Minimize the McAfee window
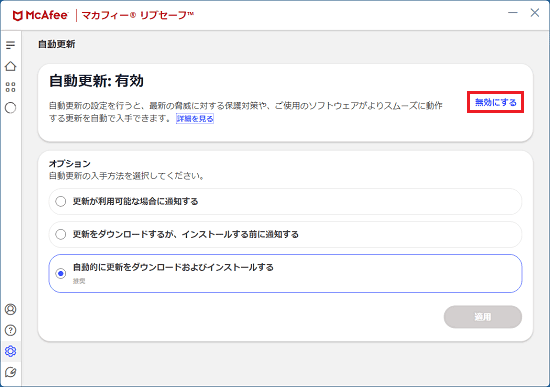This screenshot has height=387, width=550. [x=513, y=13]
